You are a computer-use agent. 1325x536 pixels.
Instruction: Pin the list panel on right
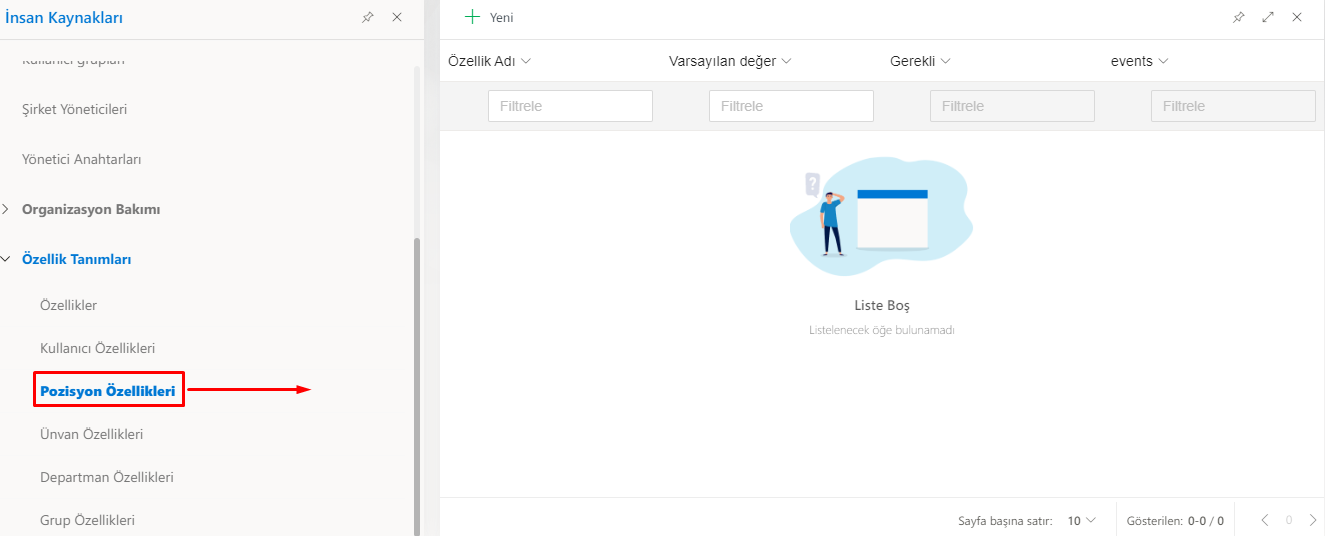point(1239,17)
